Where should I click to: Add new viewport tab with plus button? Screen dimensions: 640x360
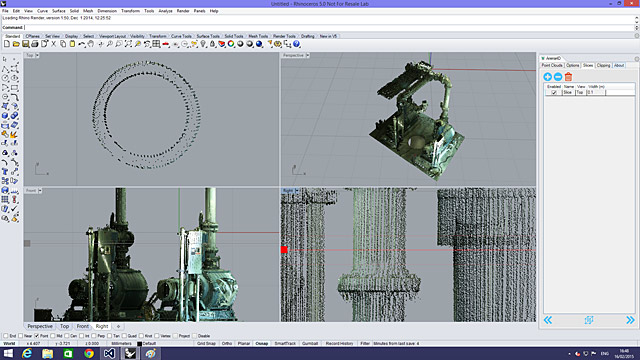118,327
